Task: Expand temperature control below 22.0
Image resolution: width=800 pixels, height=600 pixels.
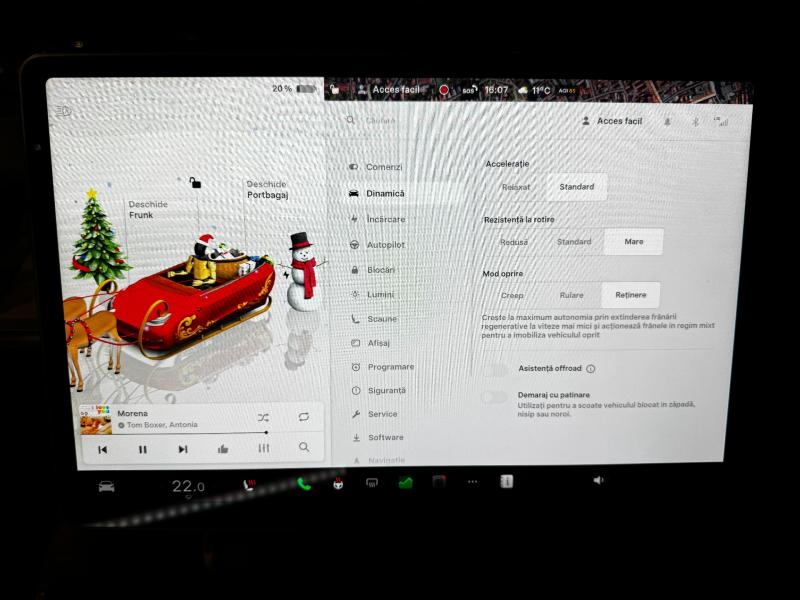Action: click(x=187, y=487)
